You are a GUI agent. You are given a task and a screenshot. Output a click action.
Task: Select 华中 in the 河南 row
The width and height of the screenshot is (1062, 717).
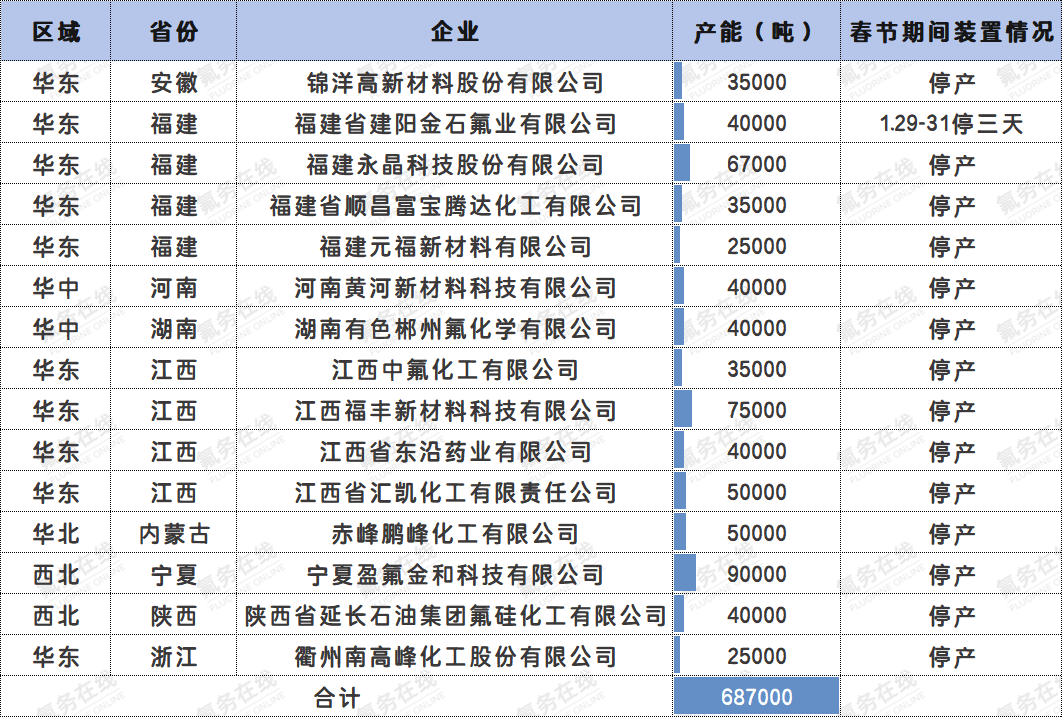(x=56, y=288)
